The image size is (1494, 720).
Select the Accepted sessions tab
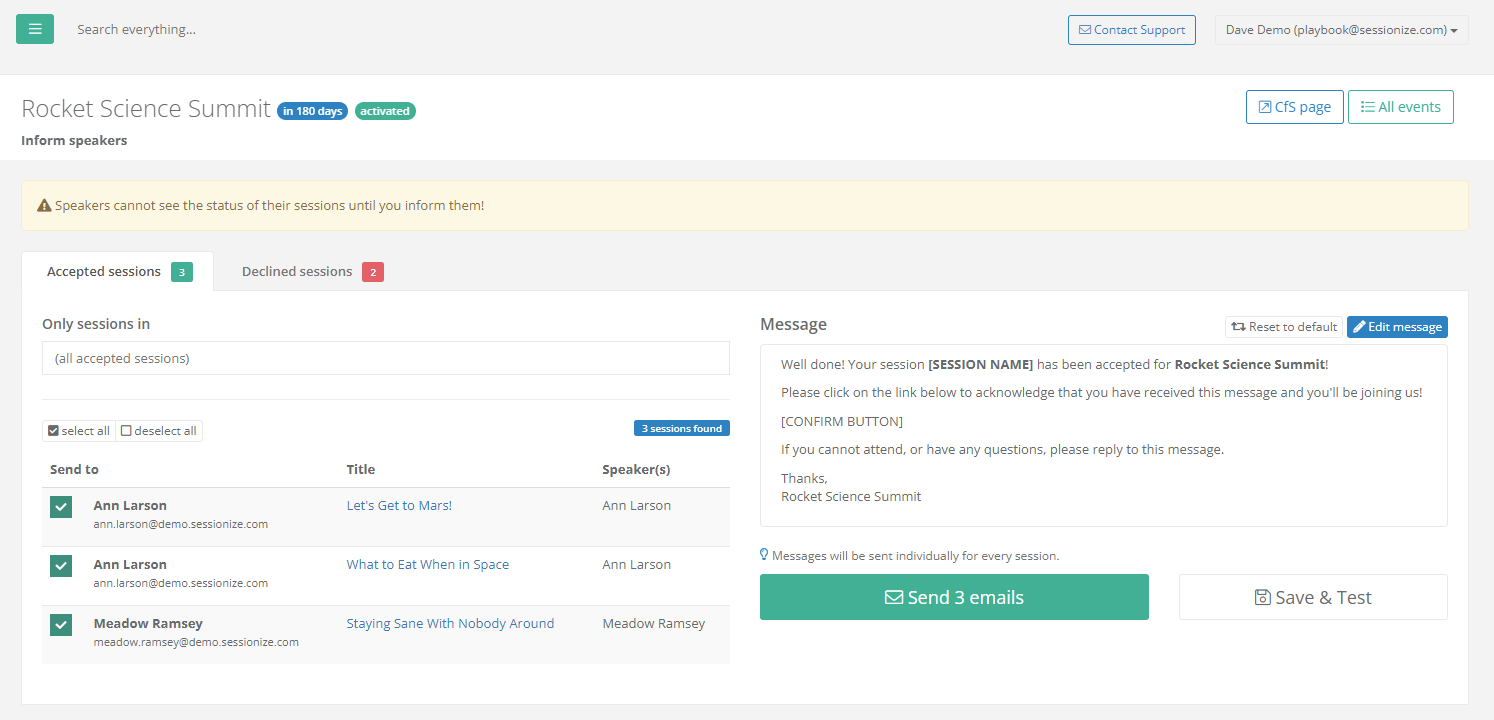(117, 271)
